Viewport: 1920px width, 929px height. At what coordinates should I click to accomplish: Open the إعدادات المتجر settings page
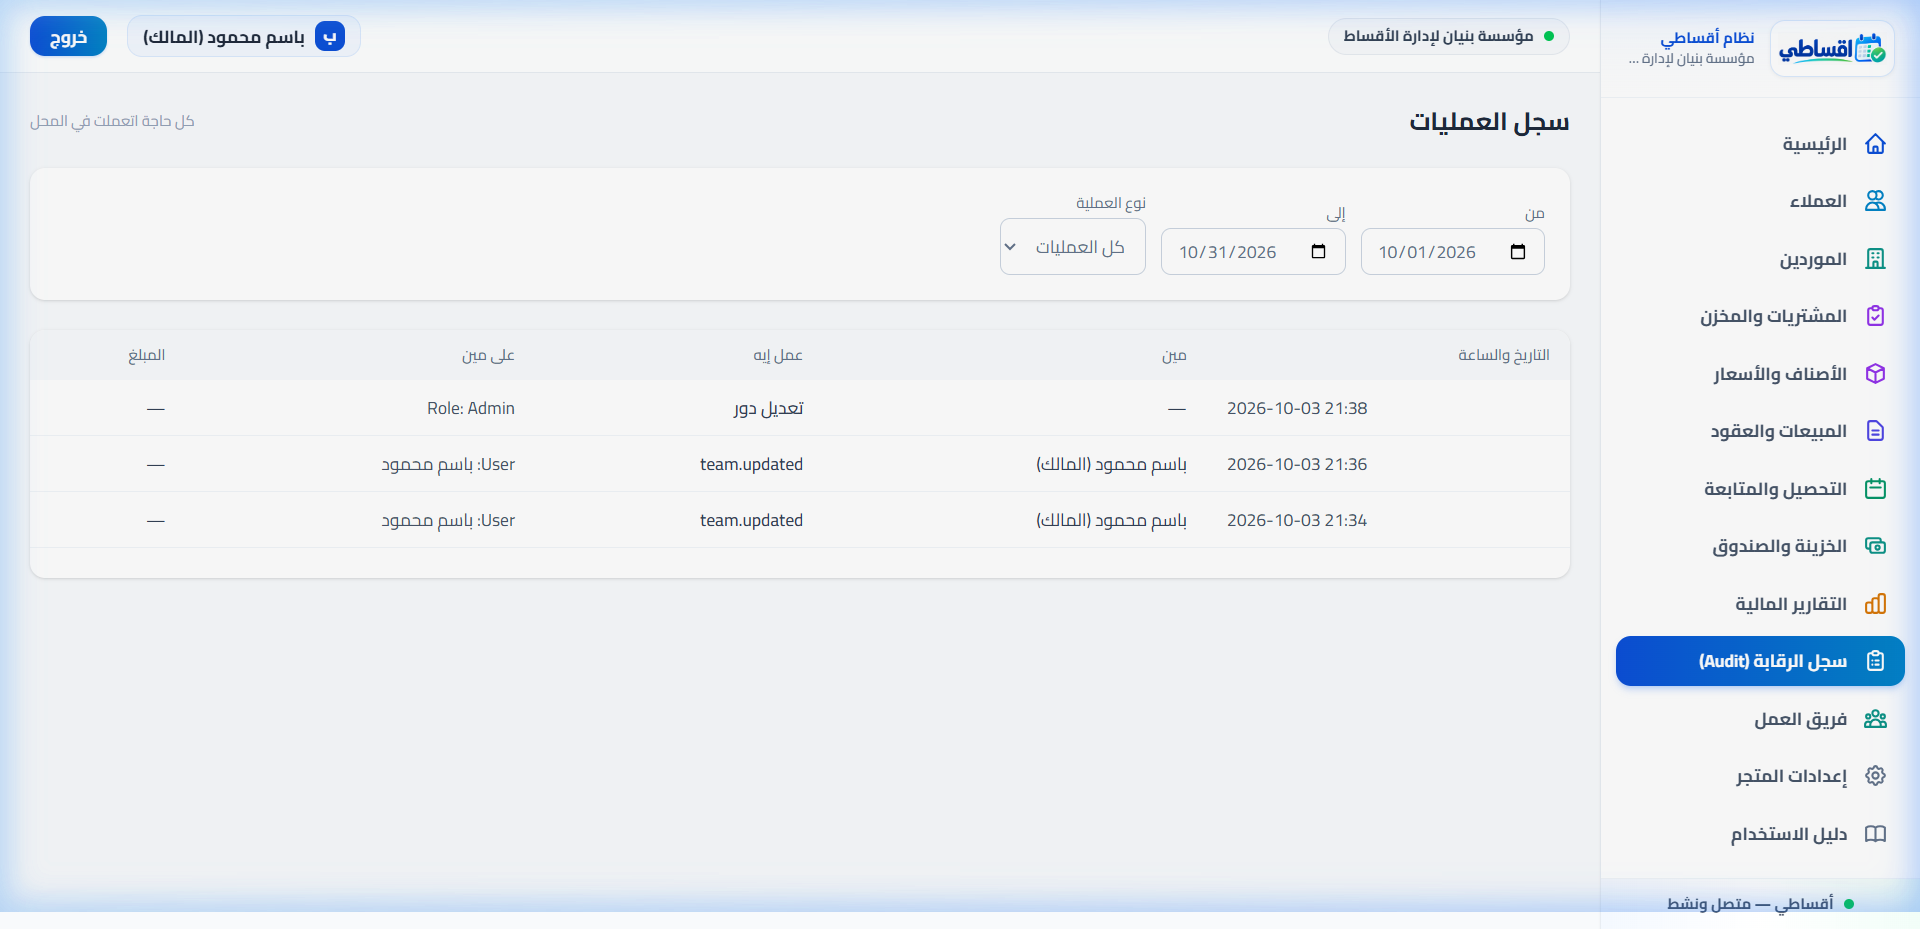(x=1760, y=776)
